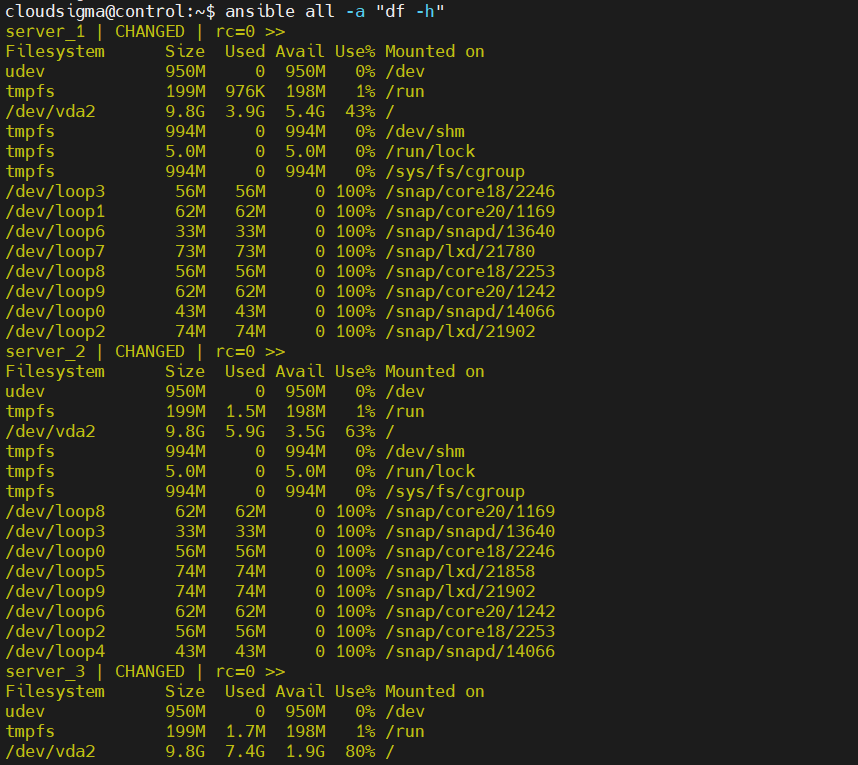
Task: Click the 'server_1 | CHANGED | rc=0 >>' line
Action: (x=146, y=32)
